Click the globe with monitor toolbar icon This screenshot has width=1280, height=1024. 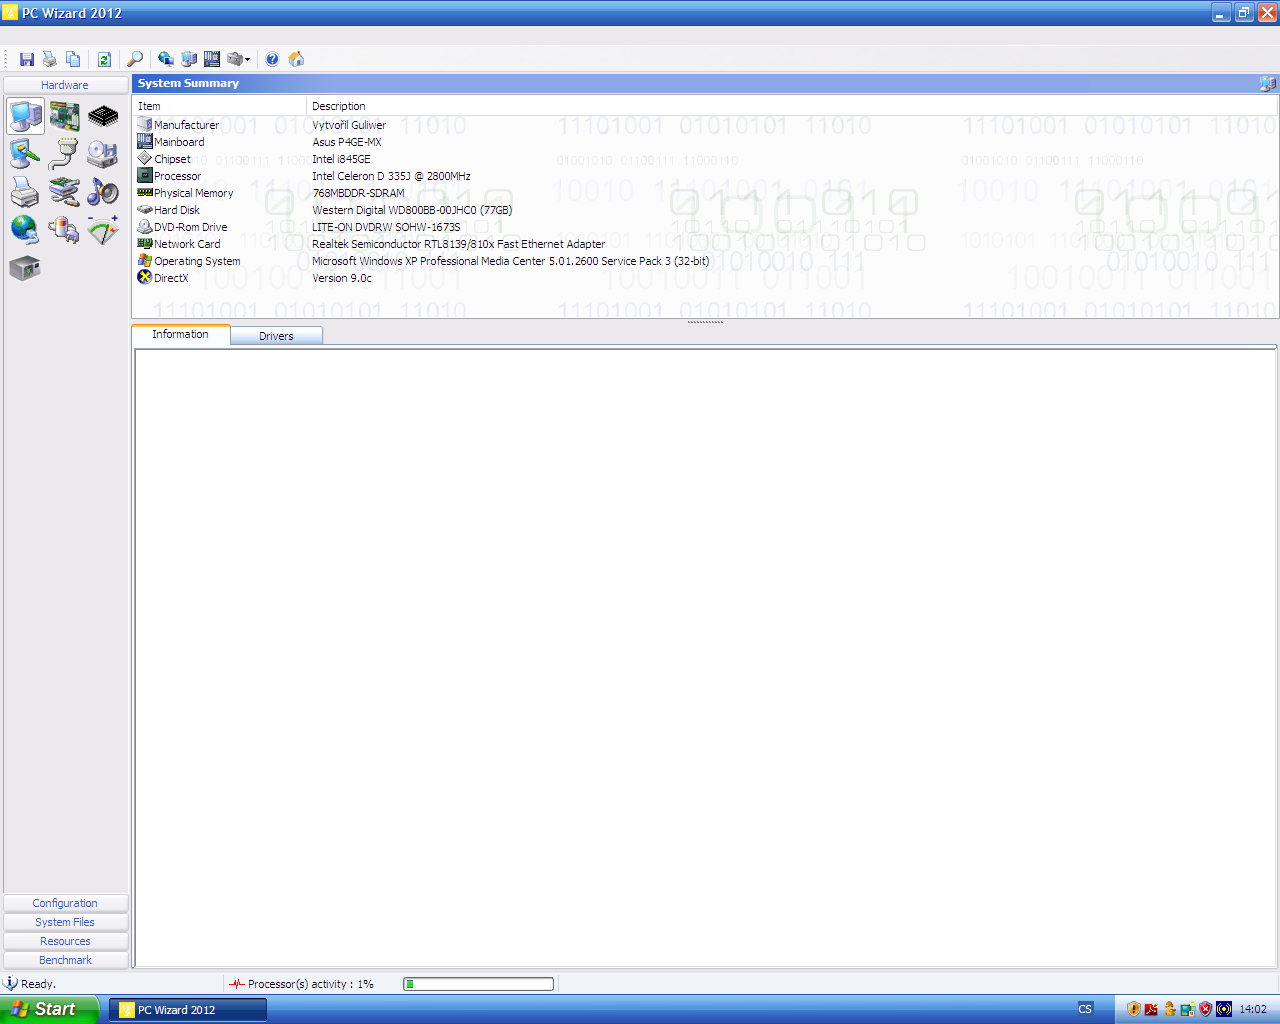166,60
